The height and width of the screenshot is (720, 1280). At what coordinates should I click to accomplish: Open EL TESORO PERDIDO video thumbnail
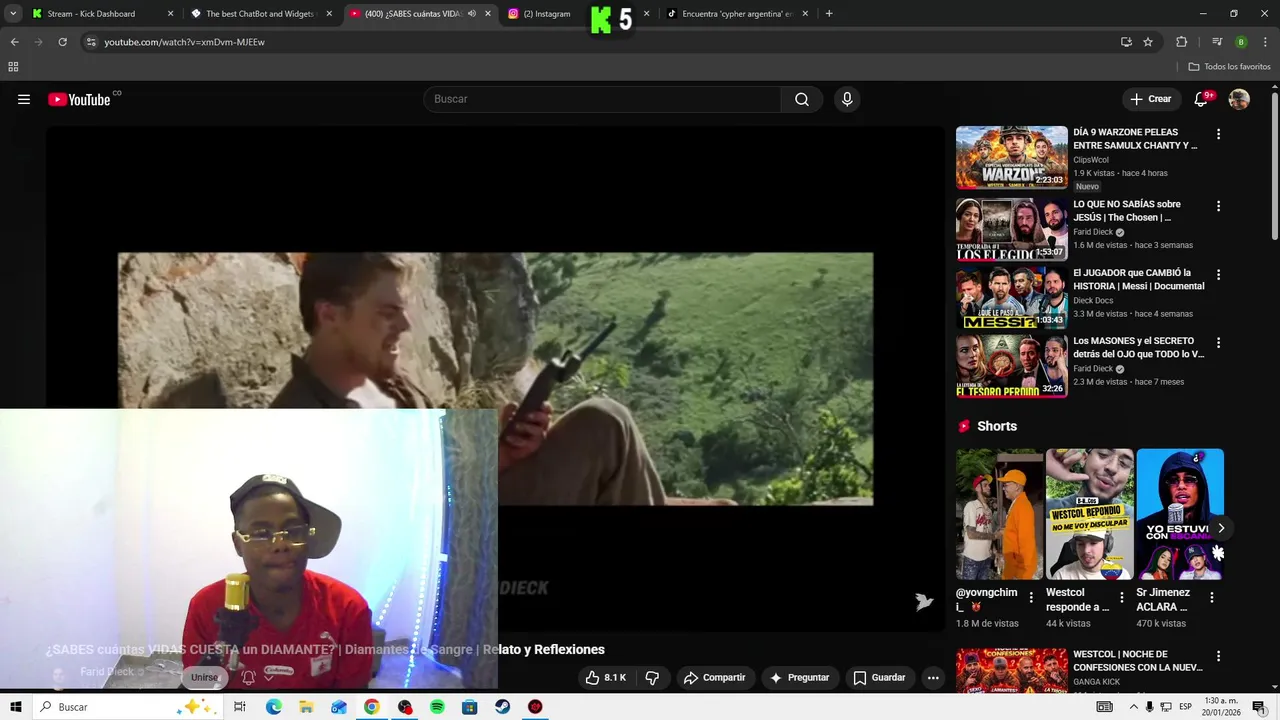coord(1012,366)
